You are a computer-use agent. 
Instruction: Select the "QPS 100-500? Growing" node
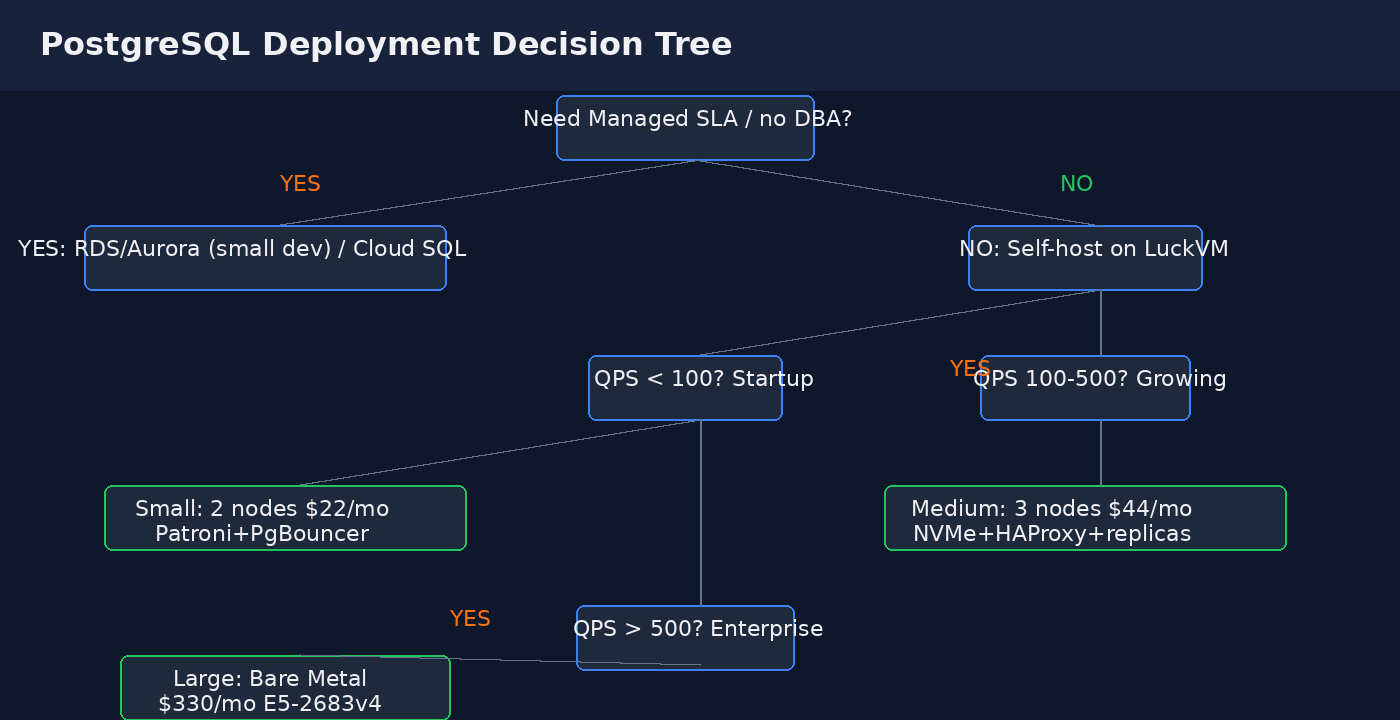click(x=1085, y=388)
